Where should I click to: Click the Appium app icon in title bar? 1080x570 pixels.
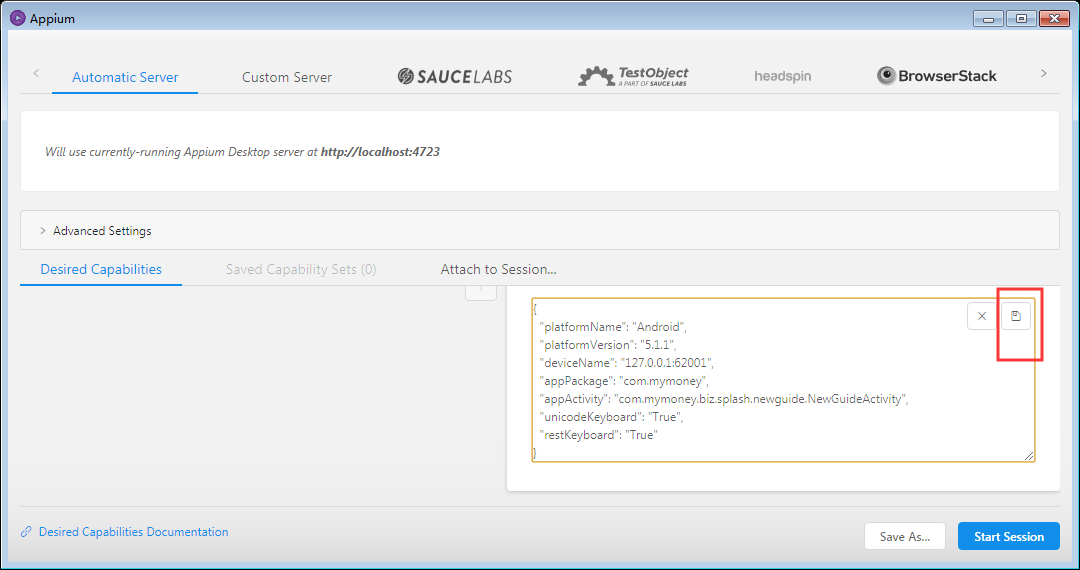pyautogui.click(x=18, y=19)
